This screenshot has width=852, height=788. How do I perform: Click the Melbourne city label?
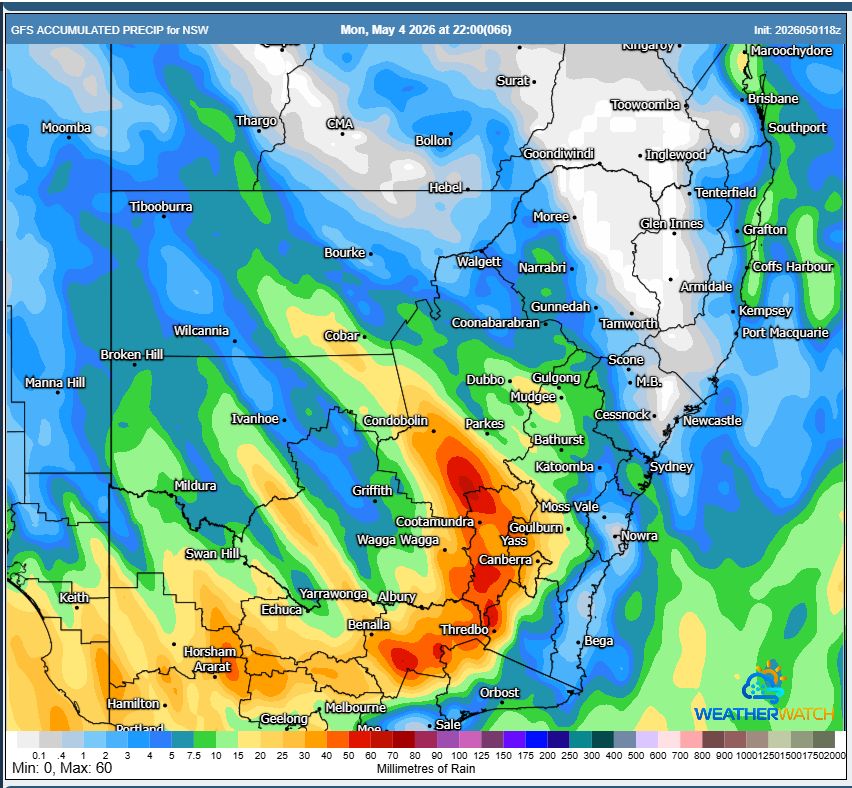355,708
